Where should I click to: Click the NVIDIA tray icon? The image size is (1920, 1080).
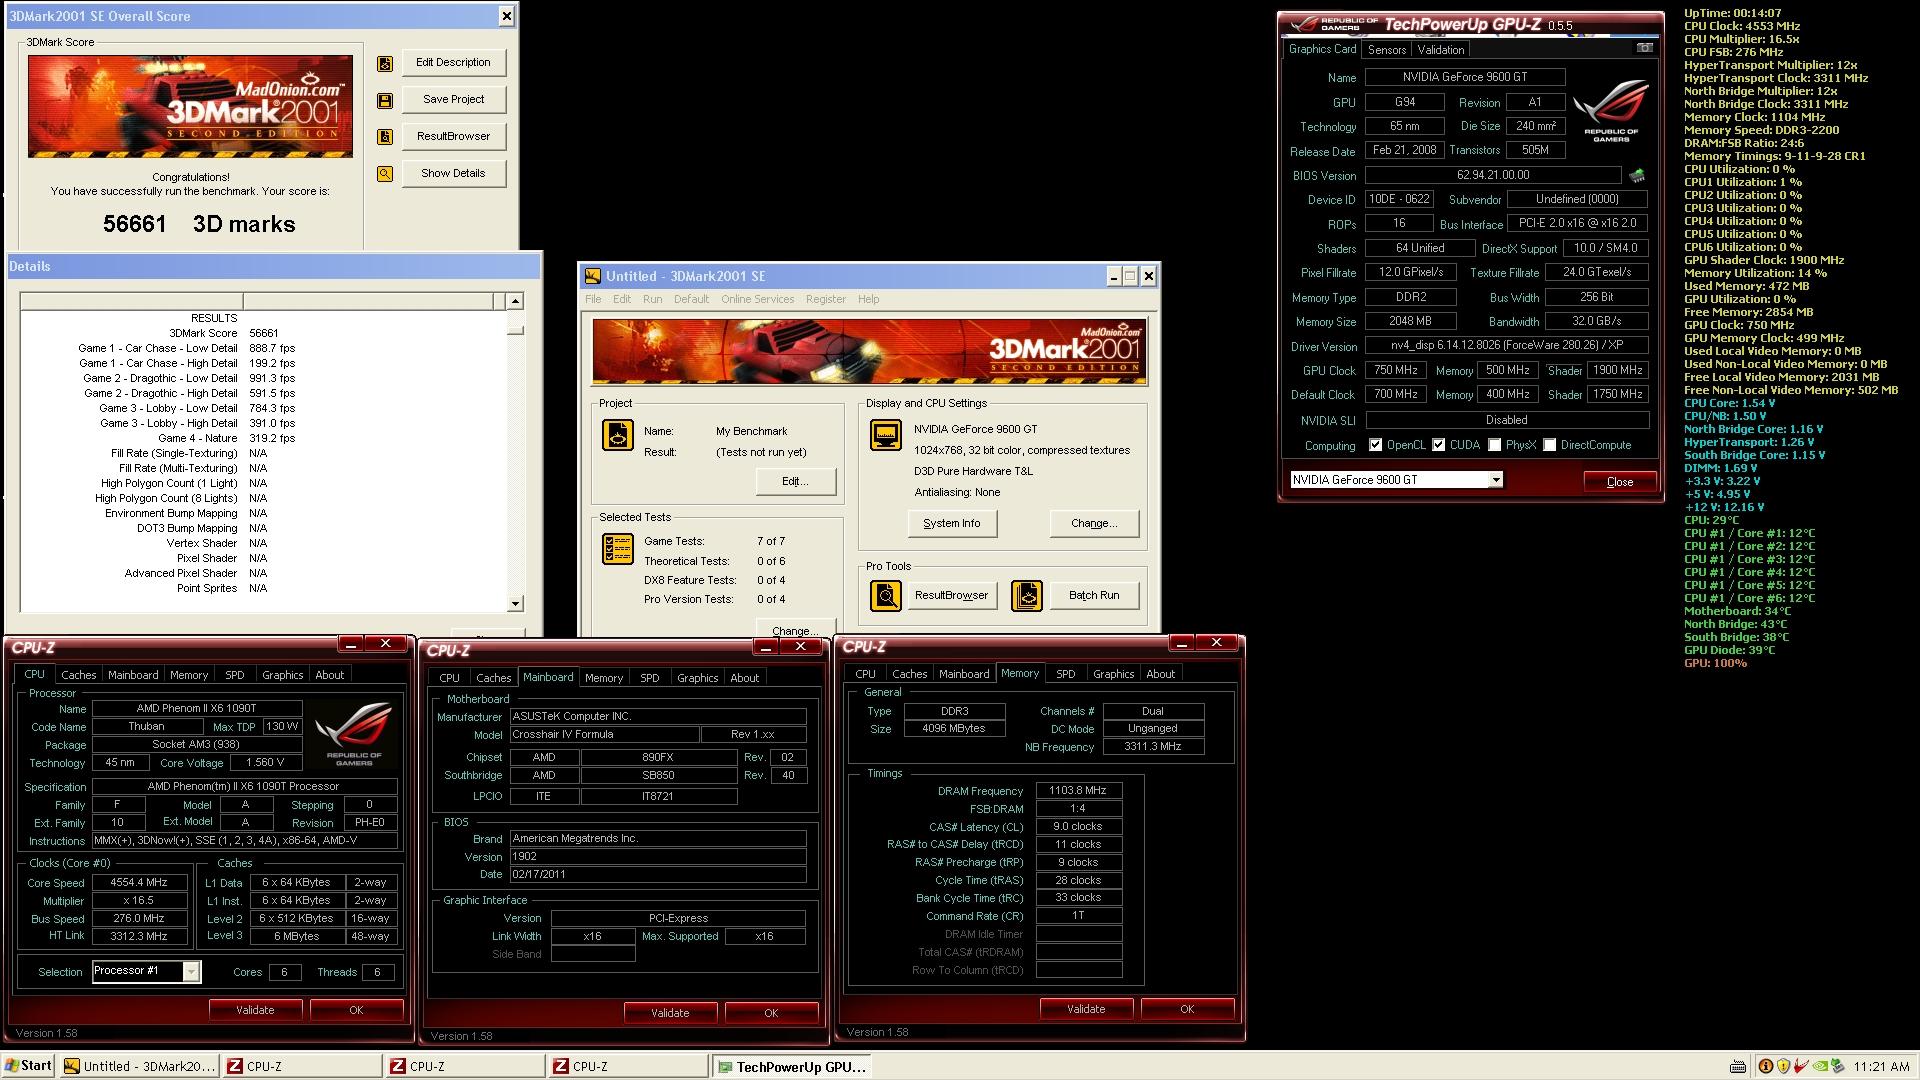pos(1820,1067)
